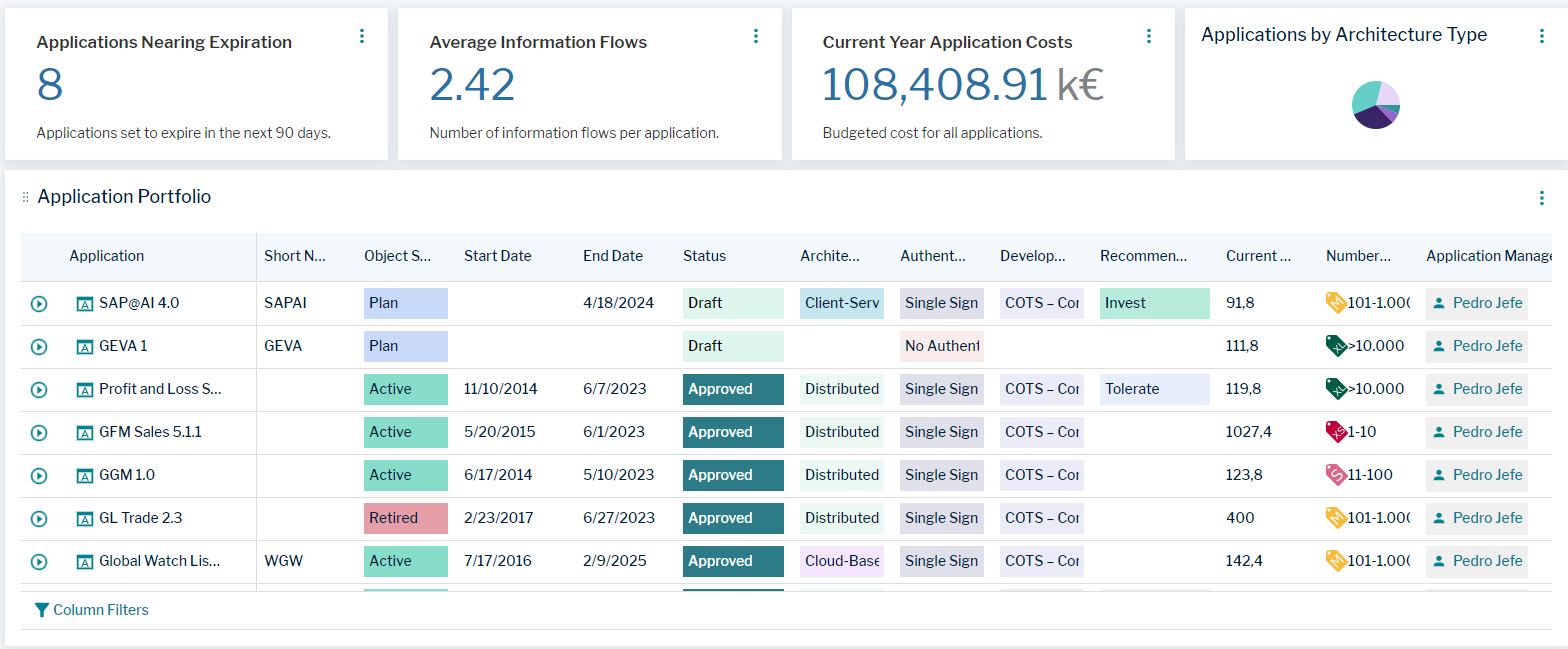1568x649 pixels.
Task: Open kebab menu on Applications Nearing Expiration card
Action: 362,37
